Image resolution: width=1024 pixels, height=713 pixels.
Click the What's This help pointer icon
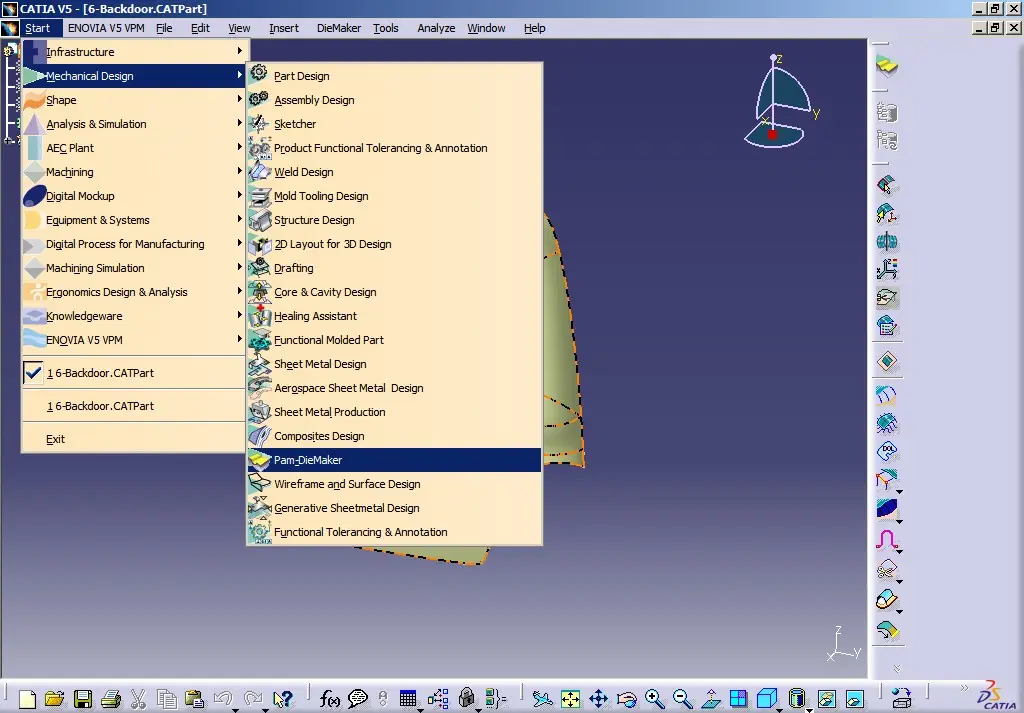[x=283, y=699]
